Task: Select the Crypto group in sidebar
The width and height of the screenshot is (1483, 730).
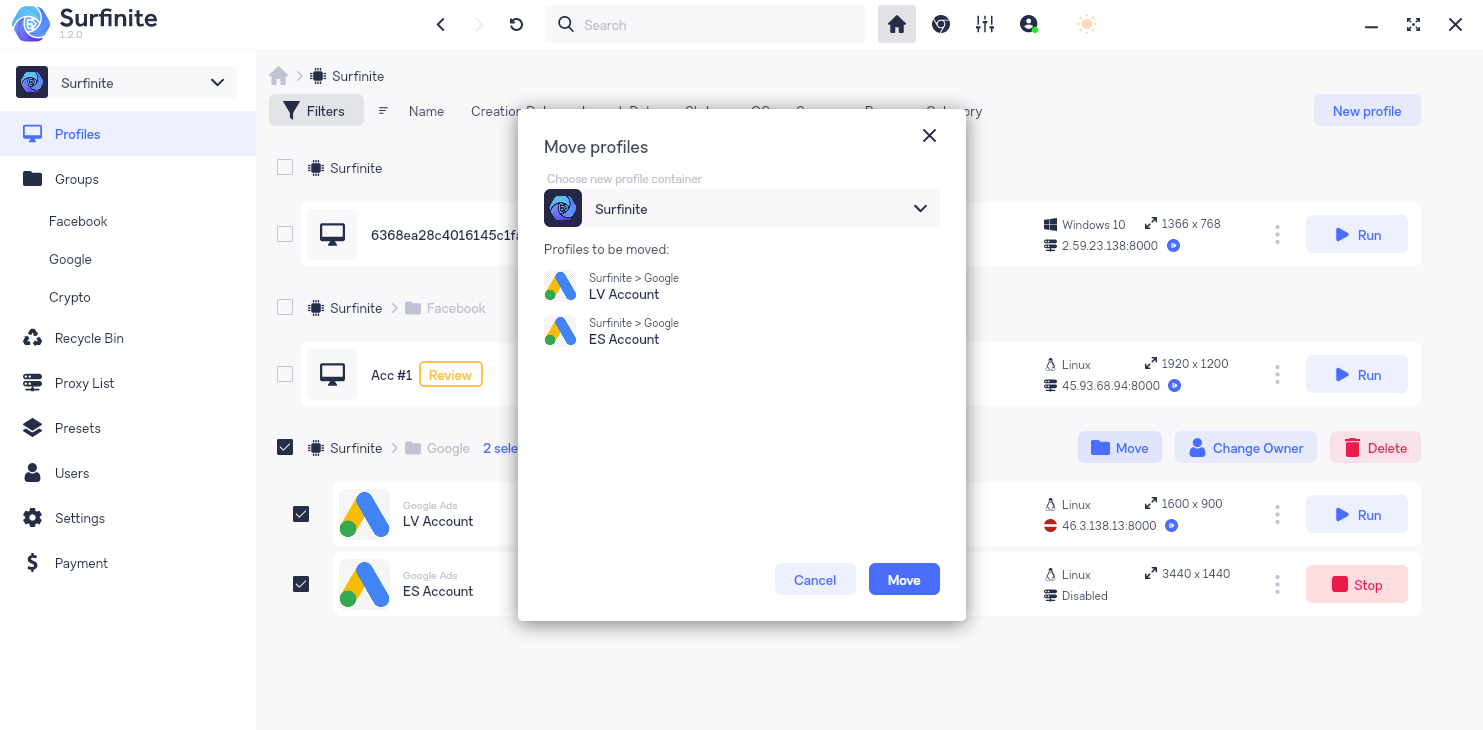Action: [70, 297]
